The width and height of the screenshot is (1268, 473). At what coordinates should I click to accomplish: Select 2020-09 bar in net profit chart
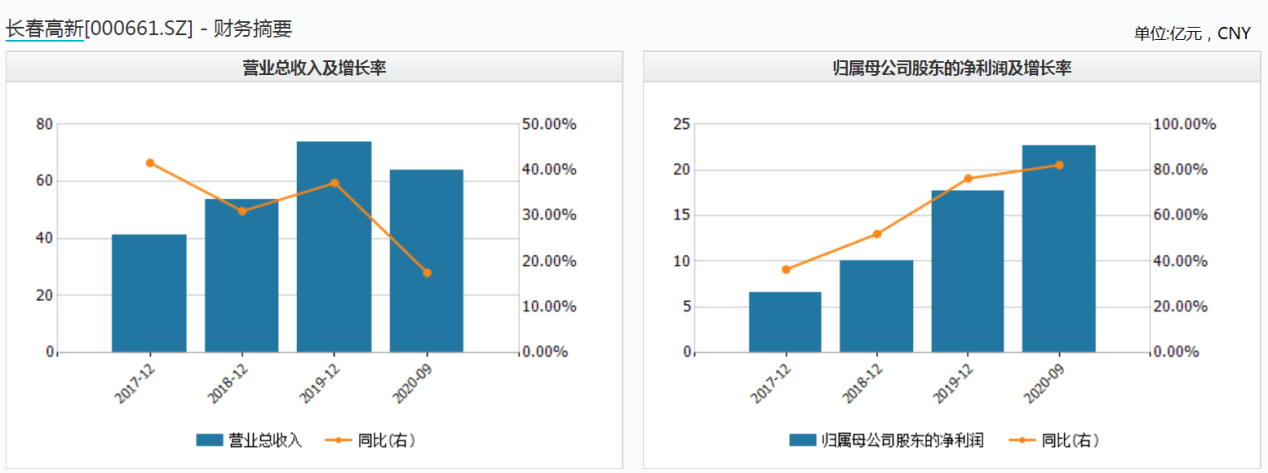click(x=1059, y=249)
